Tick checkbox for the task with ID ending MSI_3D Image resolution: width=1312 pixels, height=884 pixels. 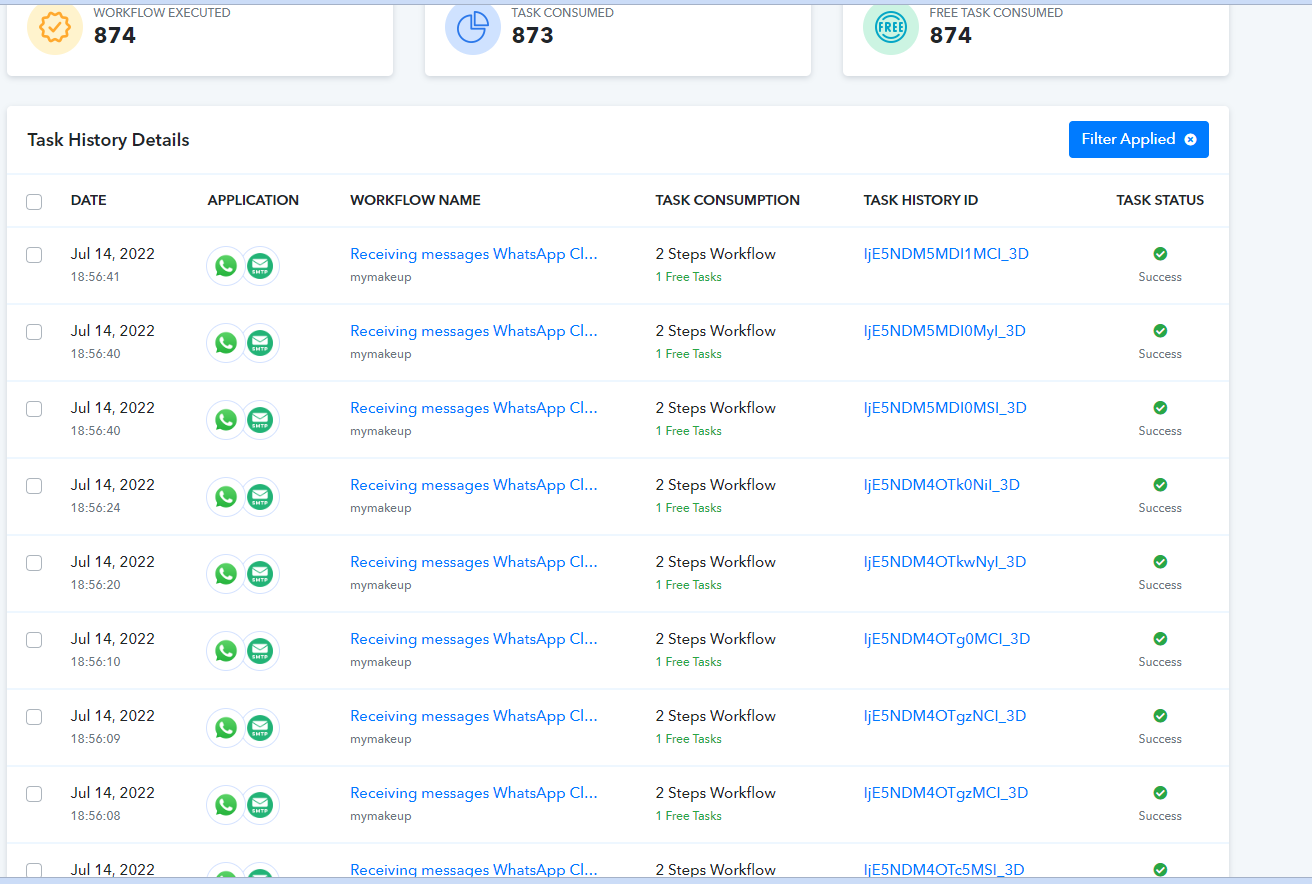coord(34,409)
